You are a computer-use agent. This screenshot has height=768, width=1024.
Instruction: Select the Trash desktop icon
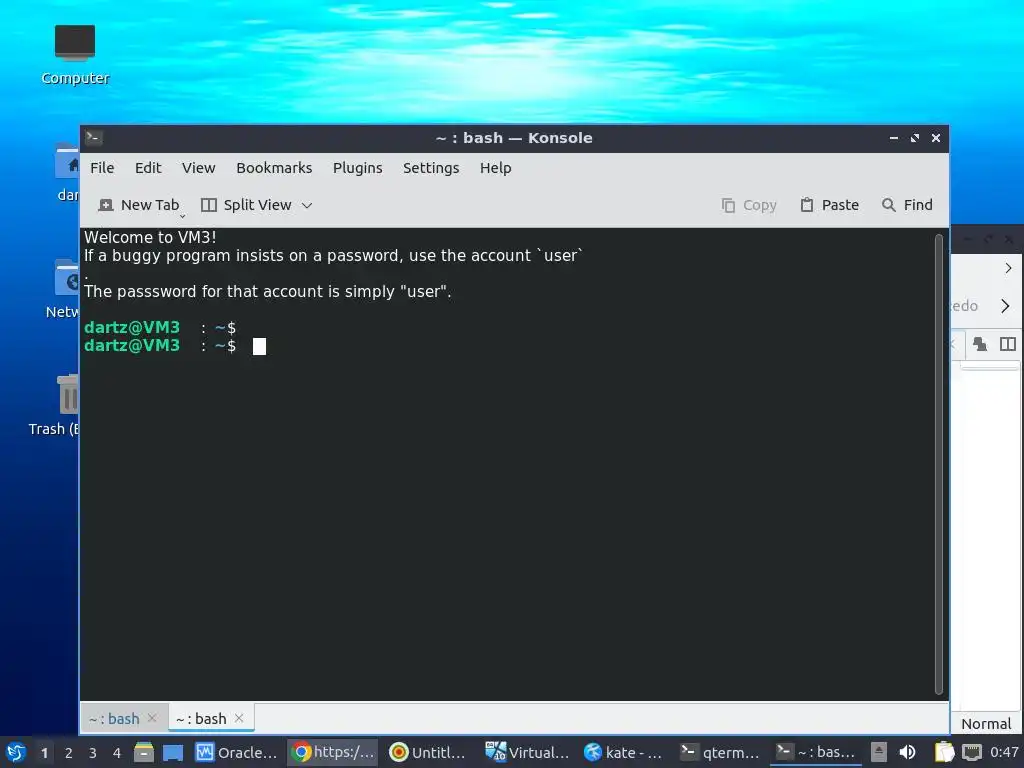click(x=55, y=405)
